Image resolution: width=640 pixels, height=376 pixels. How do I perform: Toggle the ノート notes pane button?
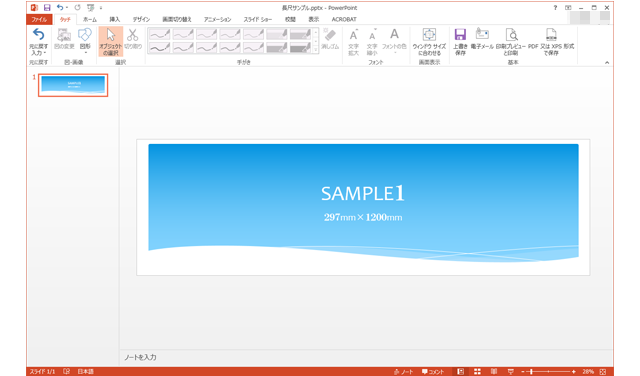pos(403,372)
